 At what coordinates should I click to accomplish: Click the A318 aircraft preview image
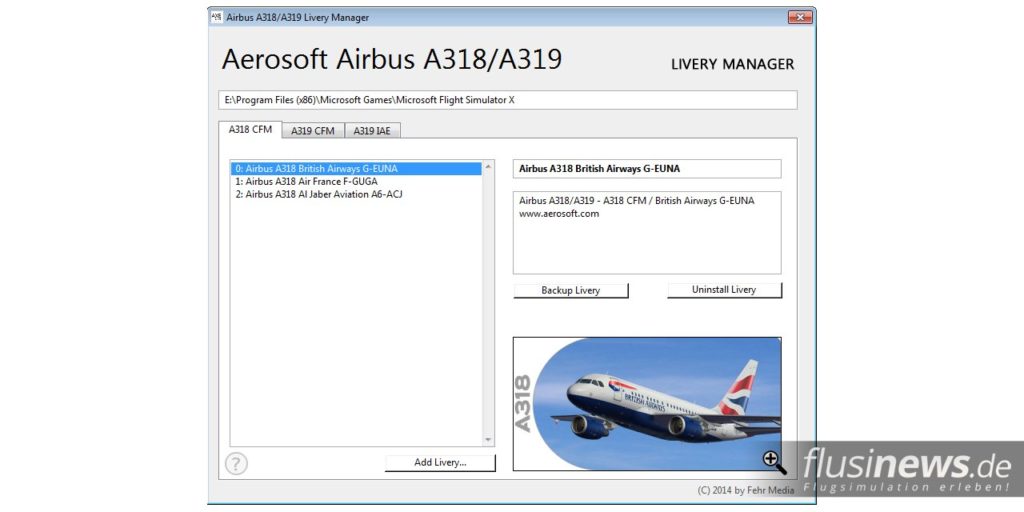pyautogui.click(x=647, y=404)
